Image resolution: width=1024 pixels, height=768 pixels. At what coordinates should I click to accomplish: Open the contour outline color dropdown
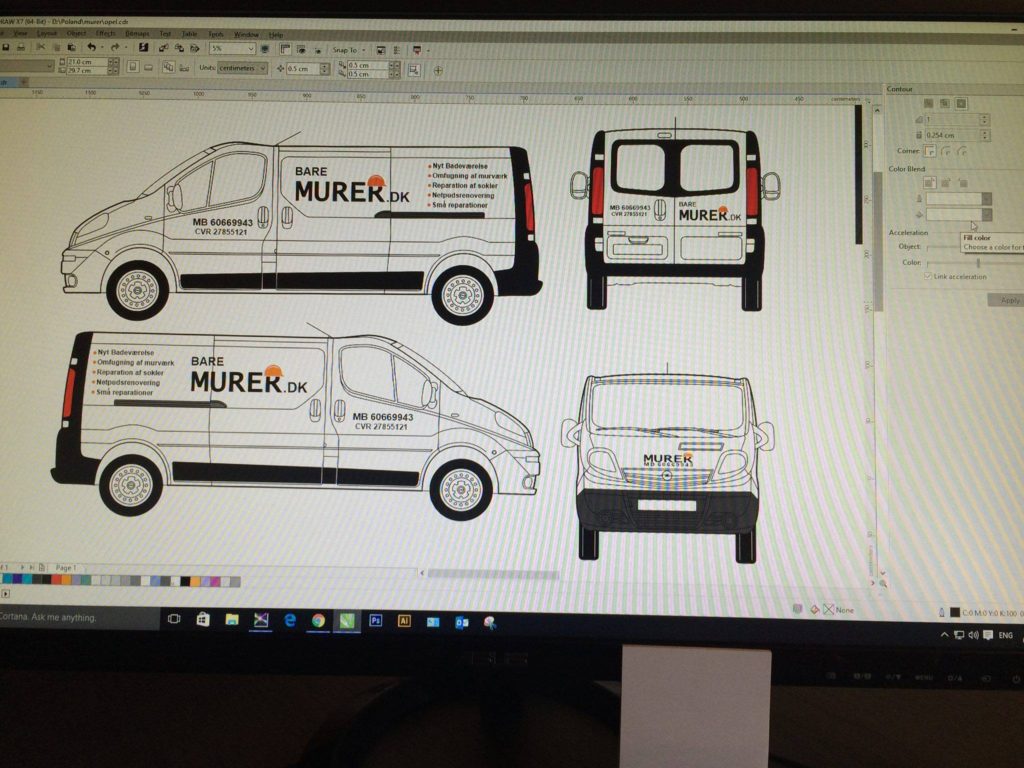986,199
